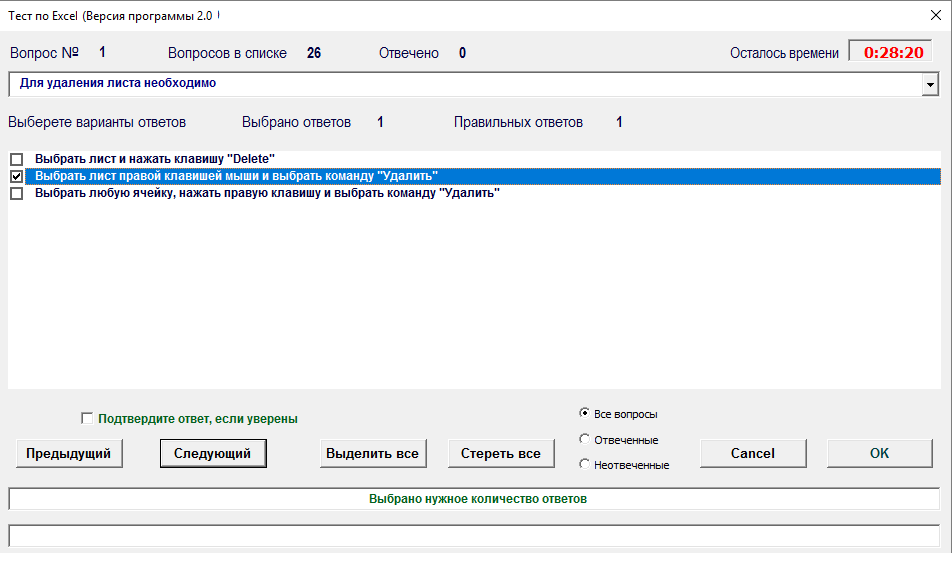Cancel the test dialog

753,453
